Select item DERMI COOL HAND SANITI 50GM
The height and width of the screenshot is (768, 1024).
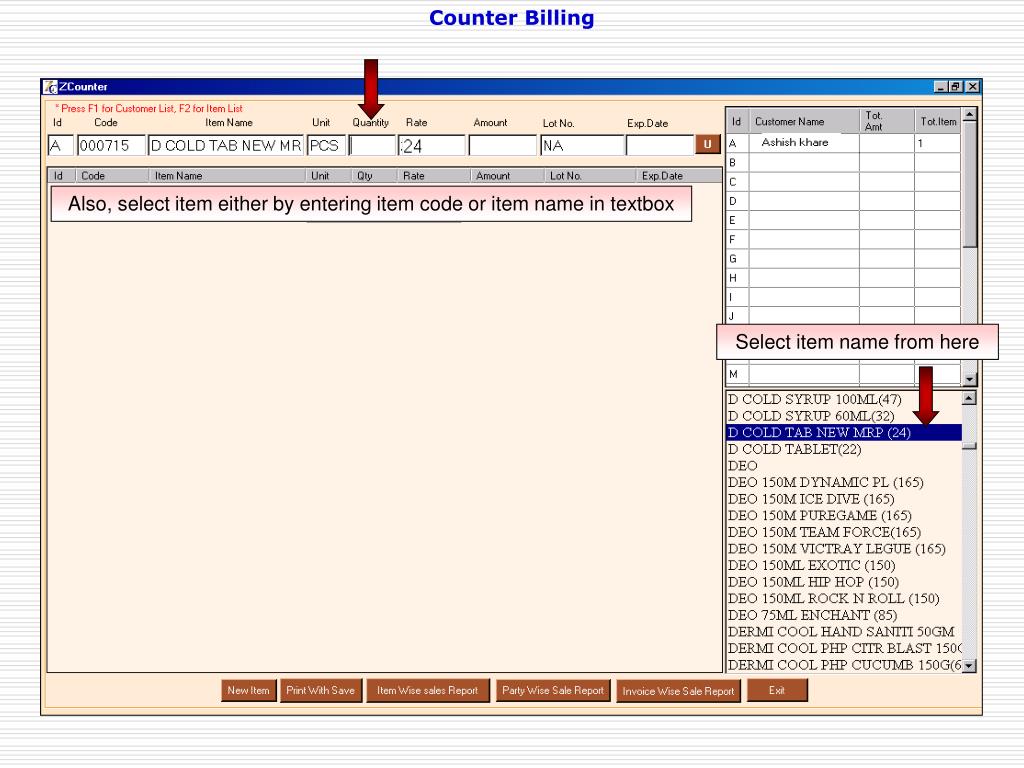844,632
